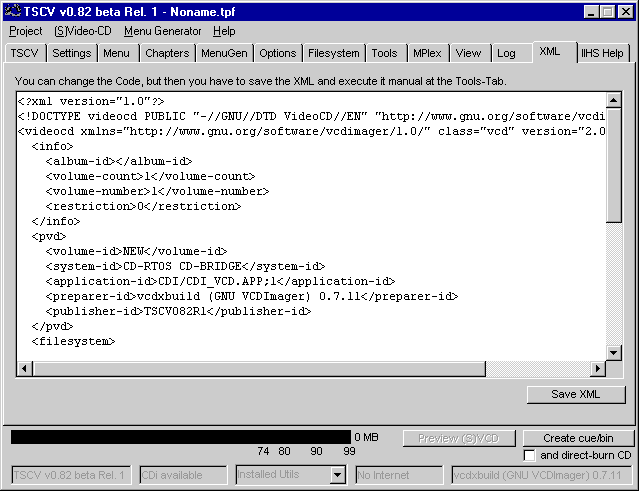Switch to the MenuGen tab
This screenshot has width=639, height=491.
click(x=224, y=53)
